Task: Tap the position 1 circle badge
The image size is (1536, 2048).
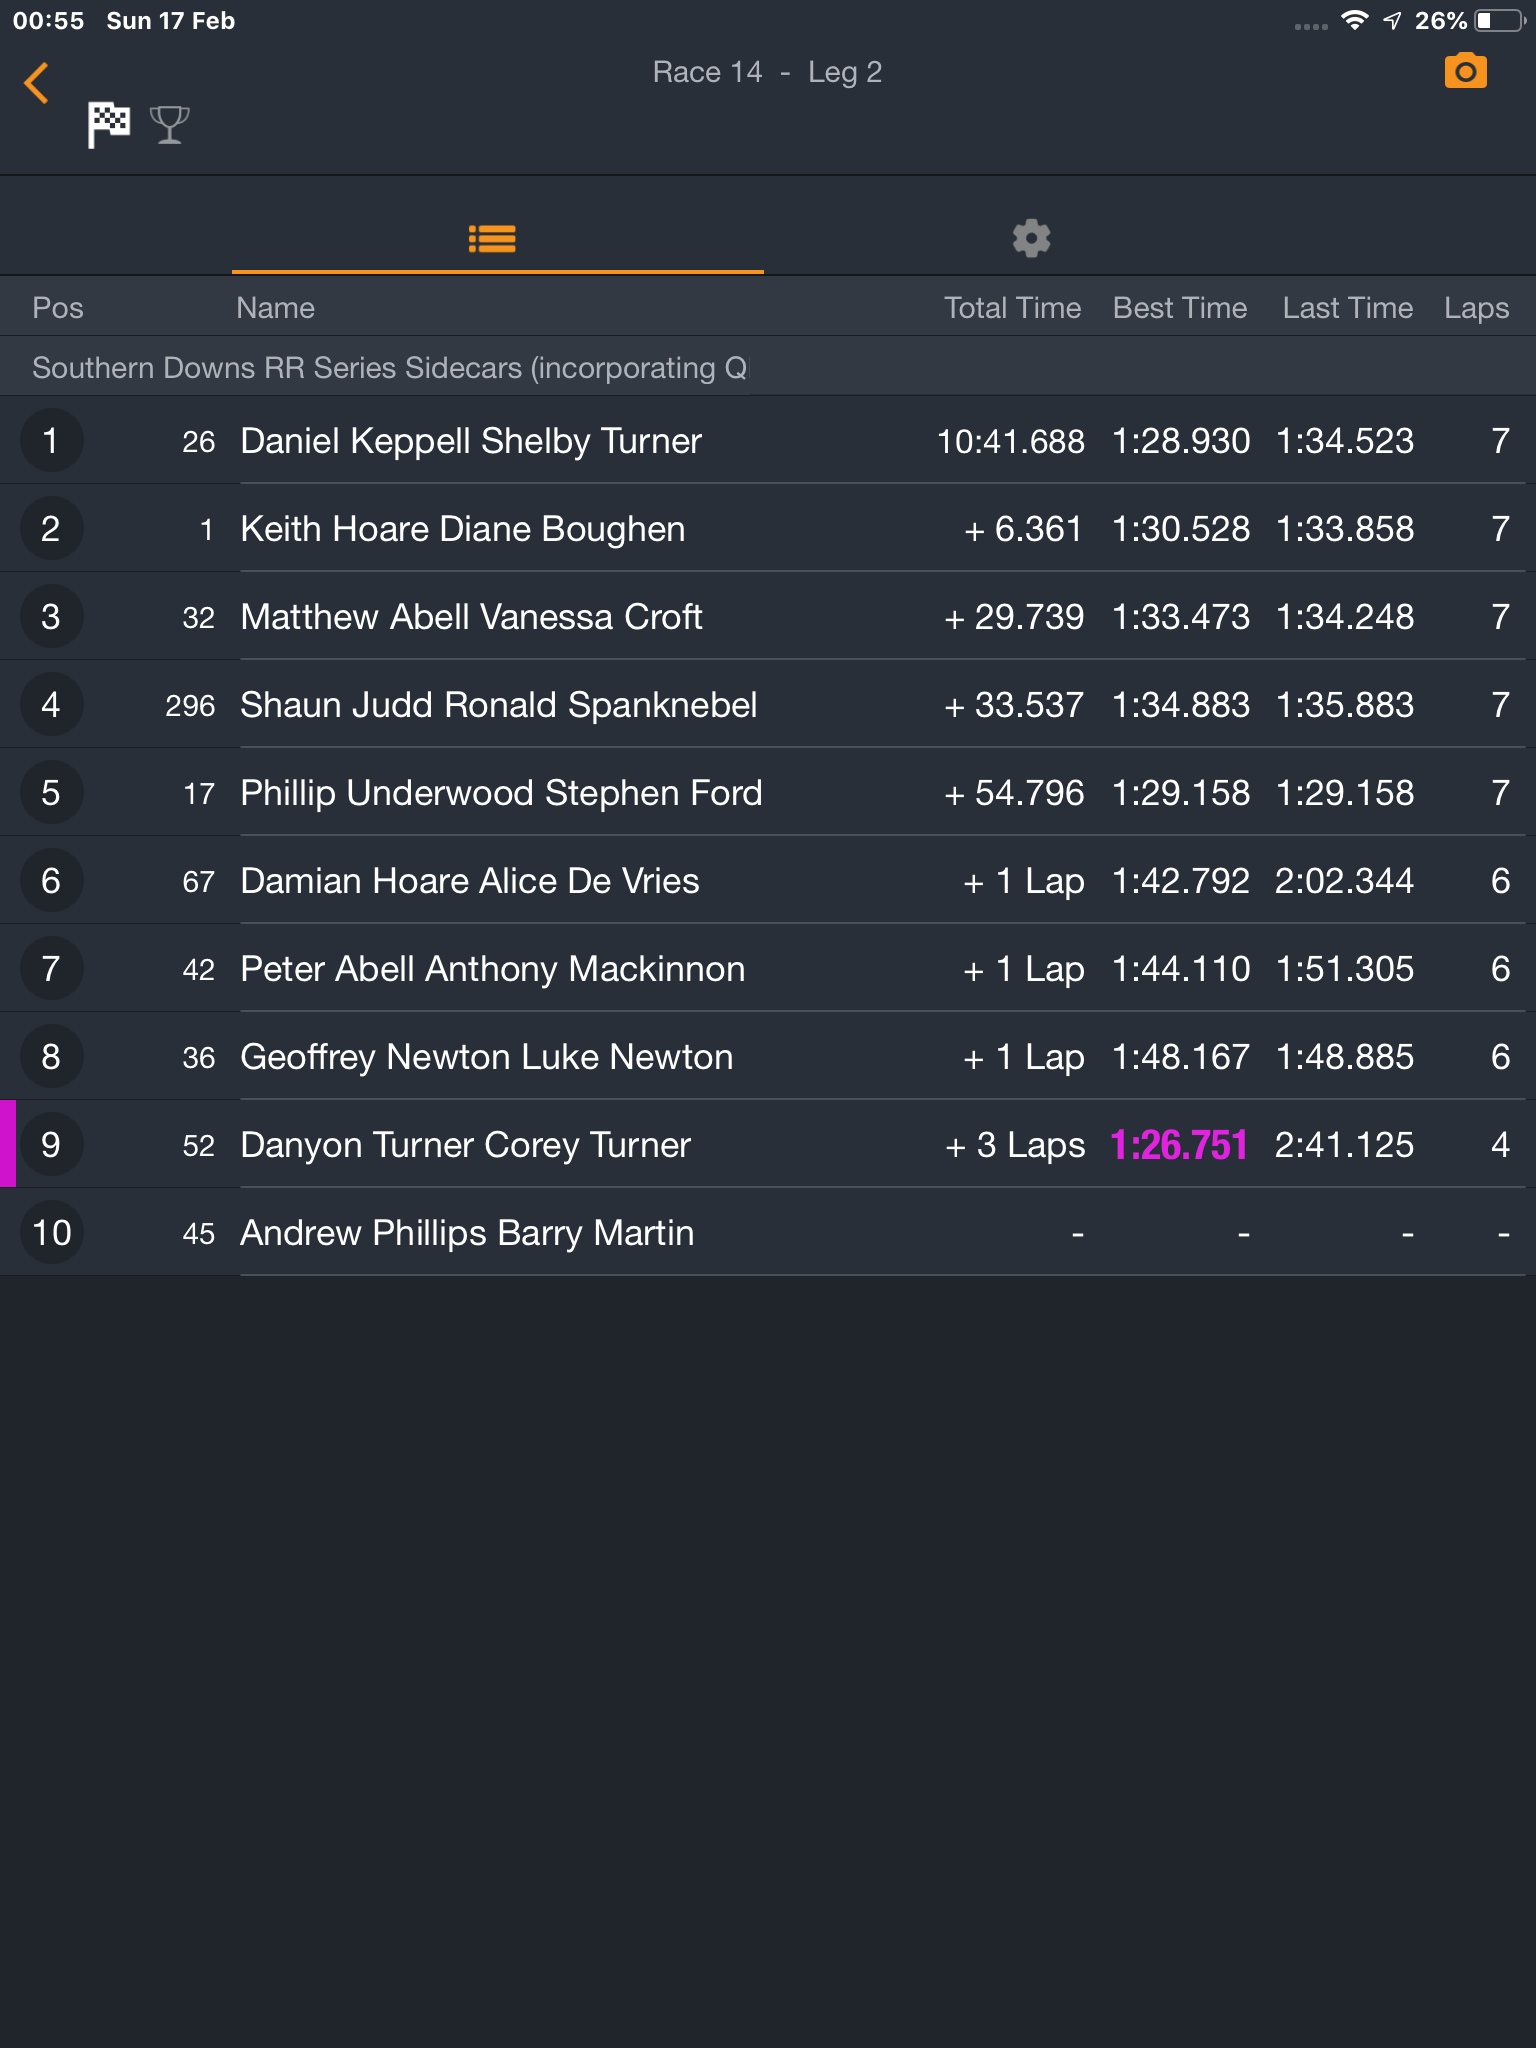Action: (51, 441)
